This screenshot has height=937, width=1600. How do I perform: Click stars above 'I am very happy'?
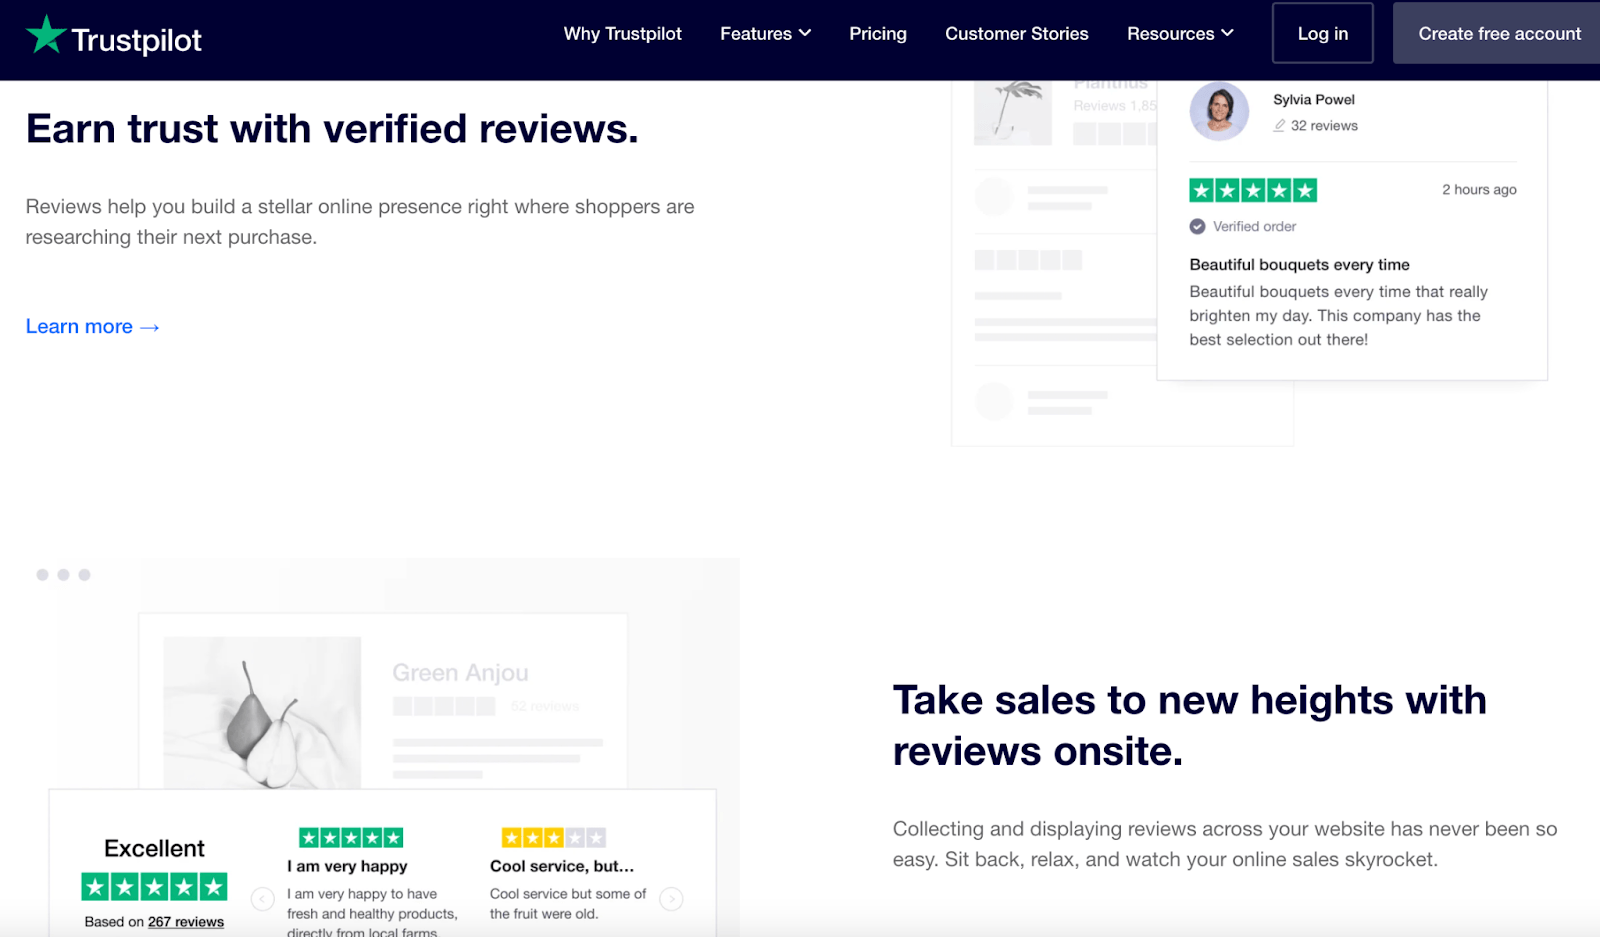pyautogui.click(x=351, y=838)
